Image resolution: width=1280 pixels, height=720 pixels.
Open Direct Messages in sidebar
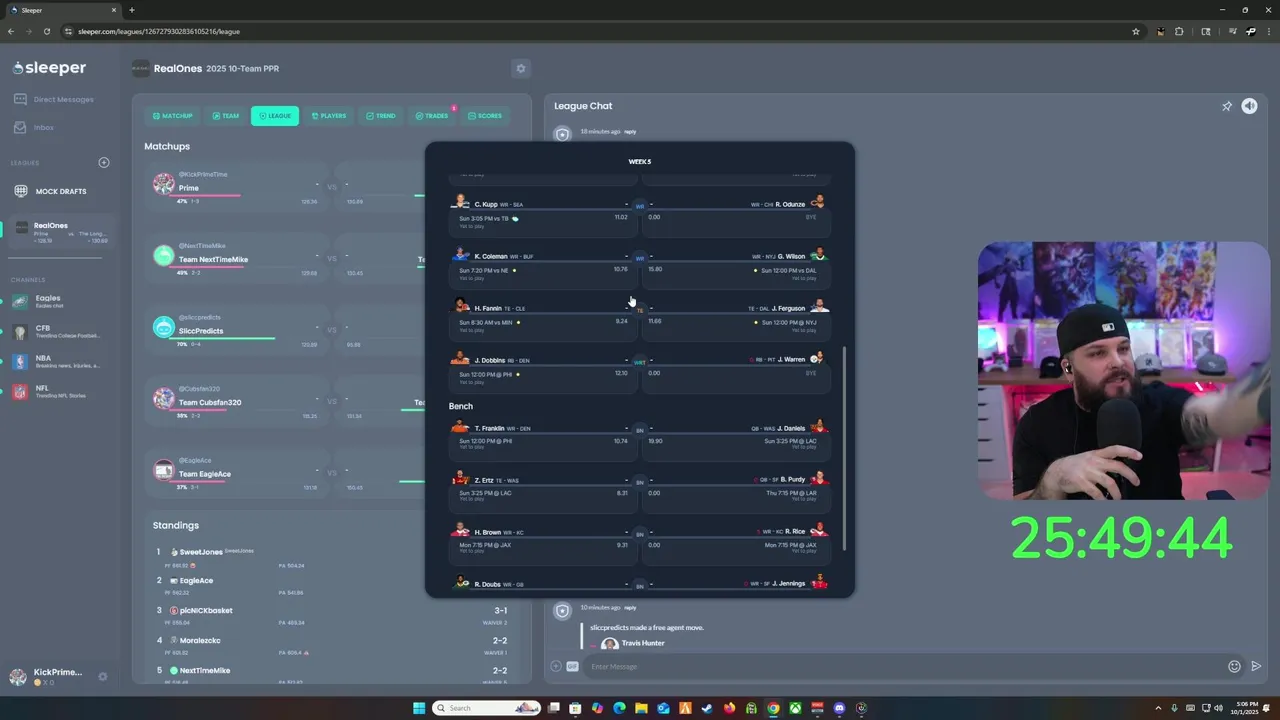(x=55, y=99)
